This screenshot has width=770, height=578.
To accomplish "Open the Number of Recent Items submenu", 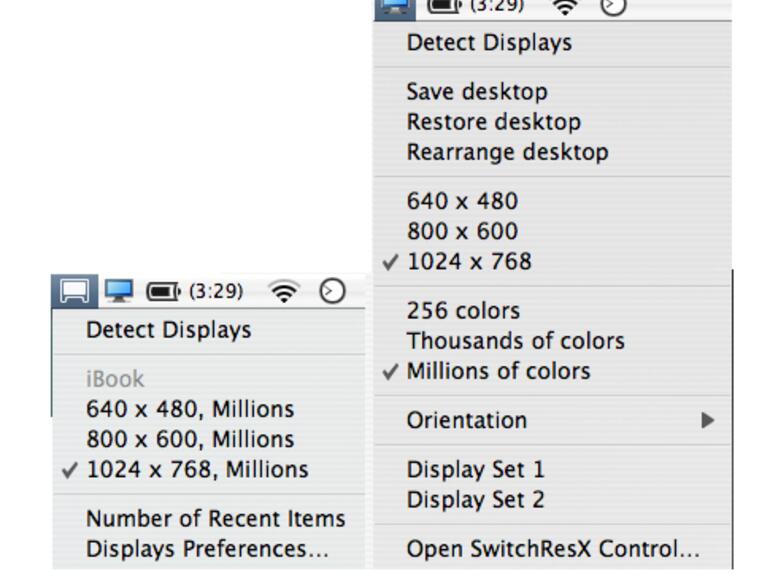I will pos(215,519).
